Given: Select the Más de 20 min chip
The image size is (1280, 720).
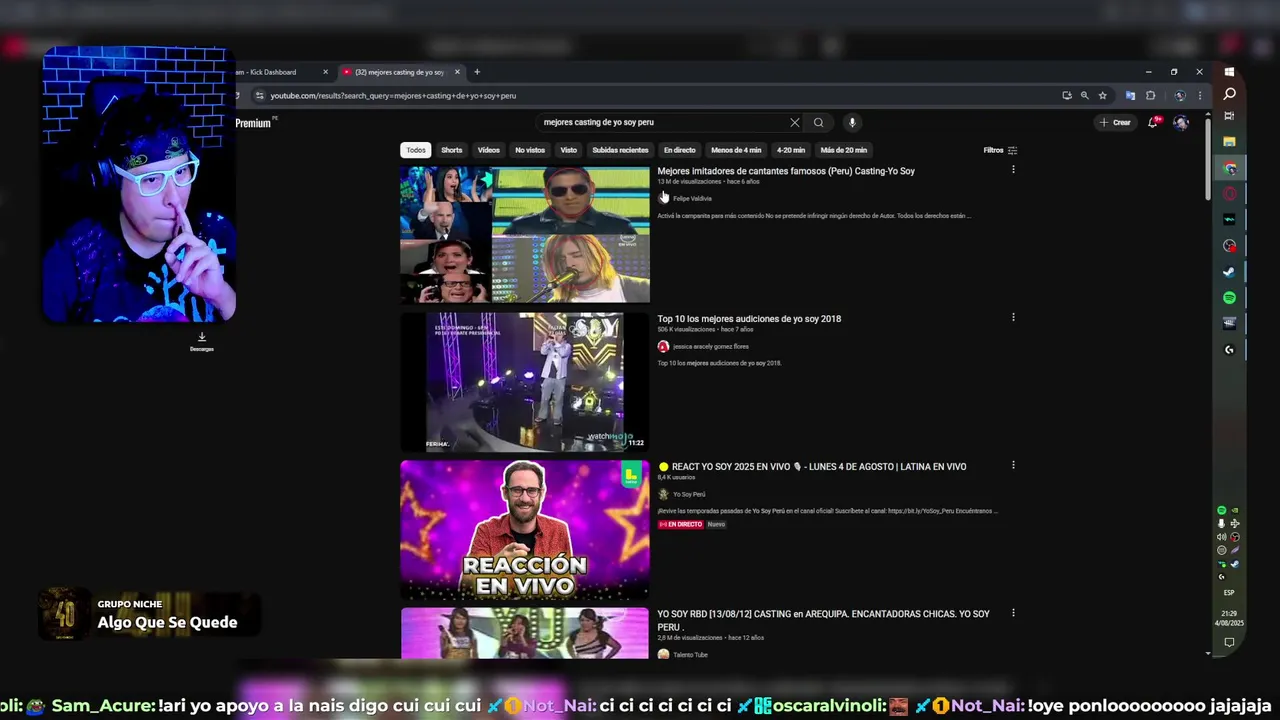Looking at the screenshot, I should click(844, 150).
